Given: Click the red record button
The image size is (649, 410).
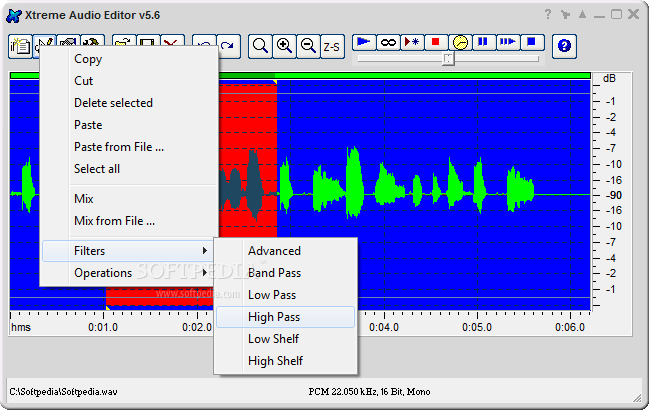Looking at the screenshot, I should pyautogui.click(x=435, y=42).
